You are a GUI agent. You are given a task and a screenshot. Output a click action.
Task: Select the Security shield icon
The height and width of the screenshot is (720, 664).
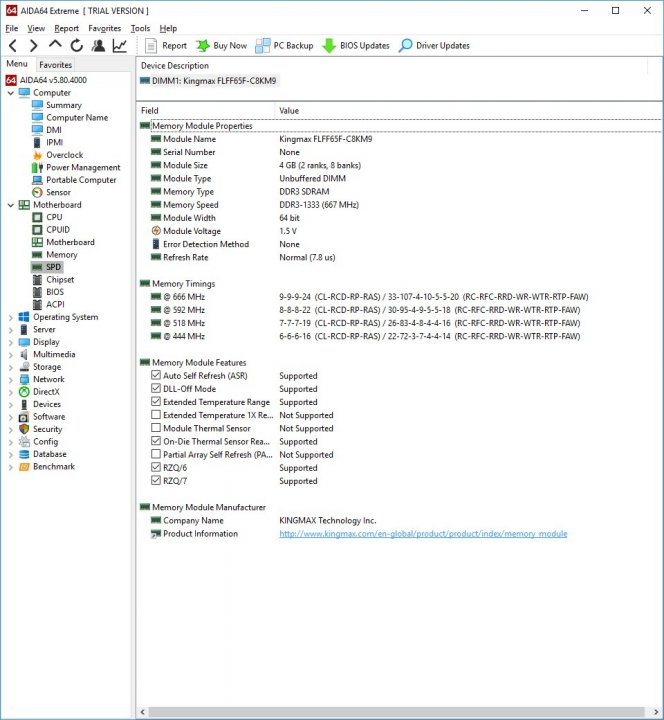[x=24, y=429]
